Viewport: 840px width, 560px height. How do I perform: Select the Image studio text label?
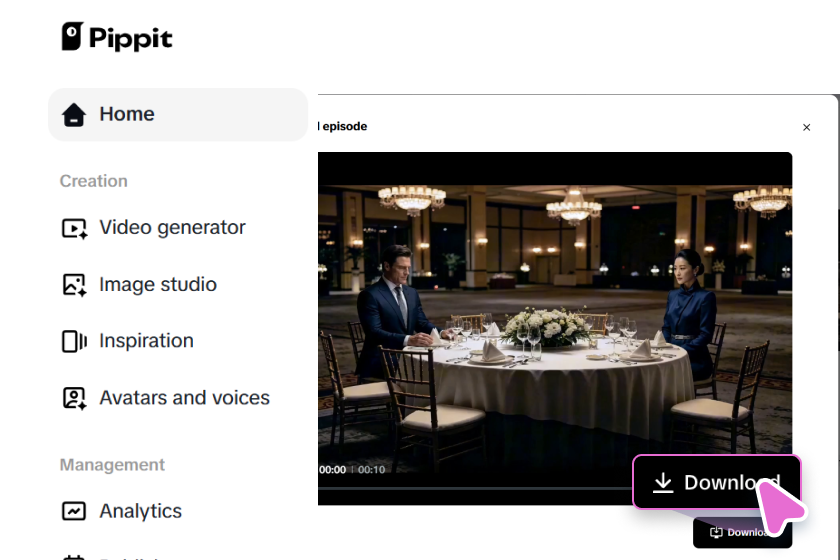(x=158, y=285)
